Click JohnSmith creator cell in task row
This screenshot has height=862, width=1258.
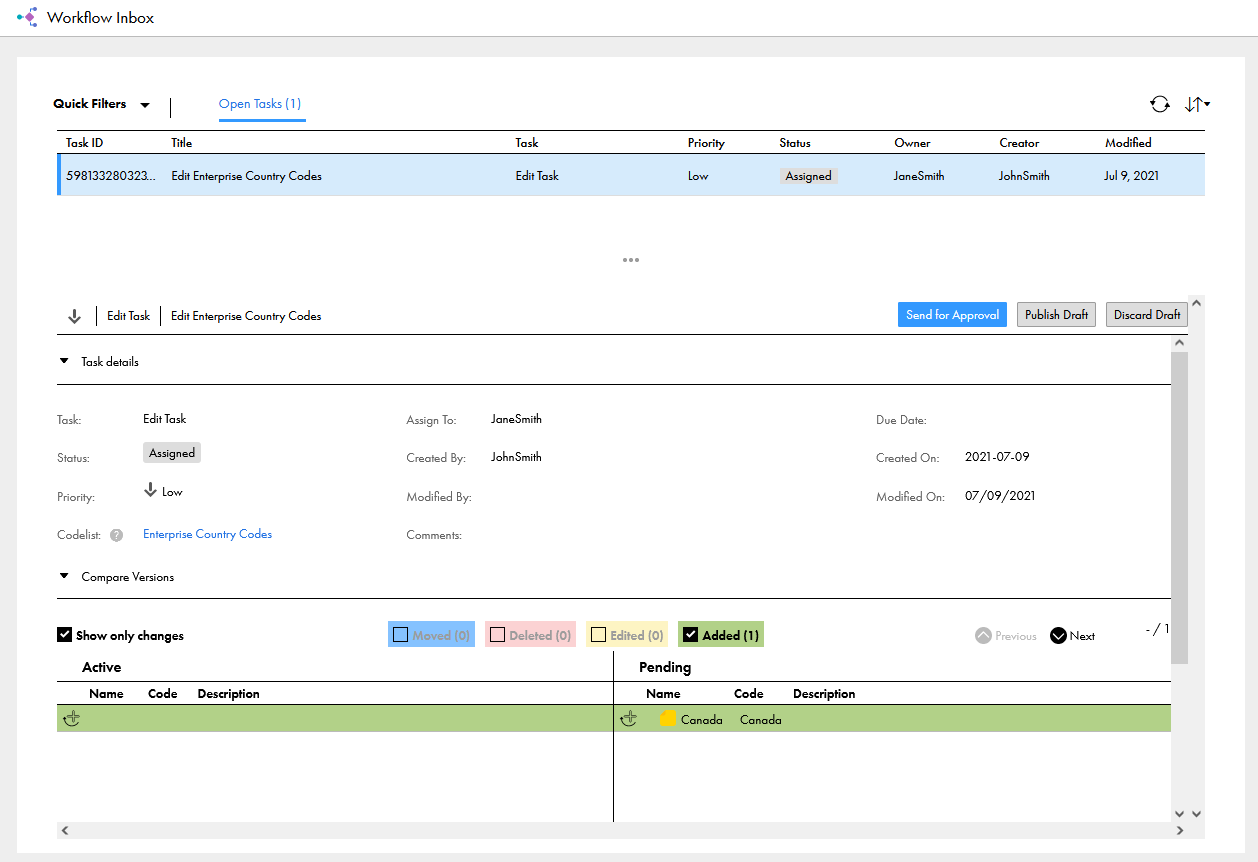pos(1024,176)
